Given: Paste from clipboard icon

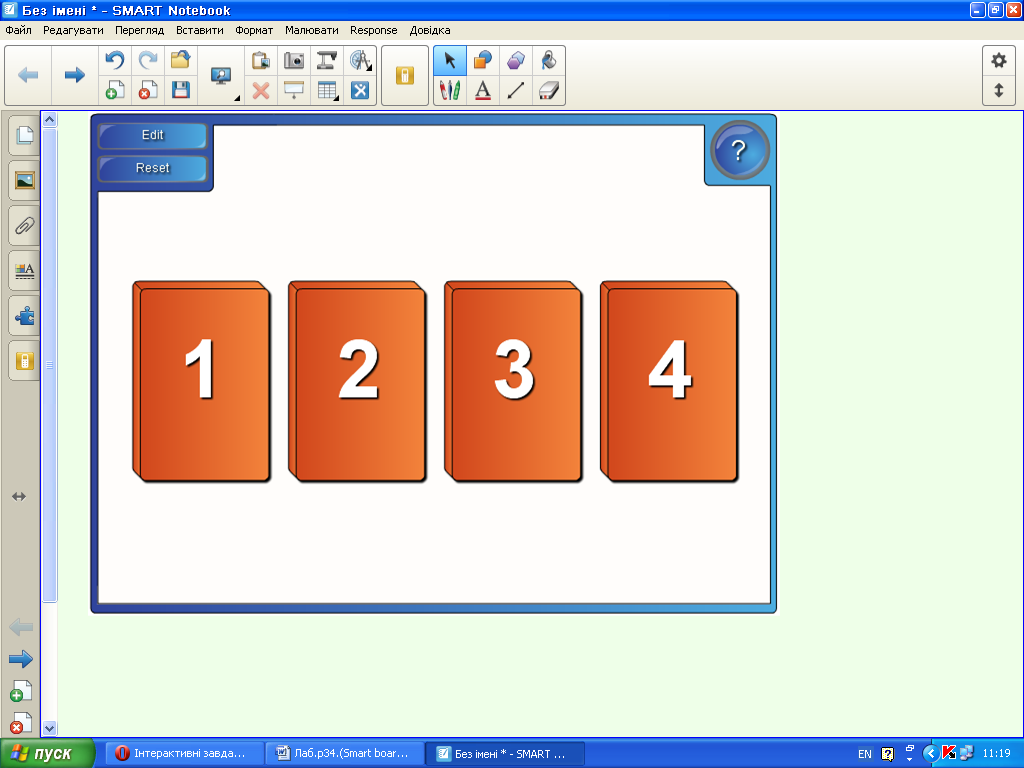Looking at the screenshot, I should (261, 60).
